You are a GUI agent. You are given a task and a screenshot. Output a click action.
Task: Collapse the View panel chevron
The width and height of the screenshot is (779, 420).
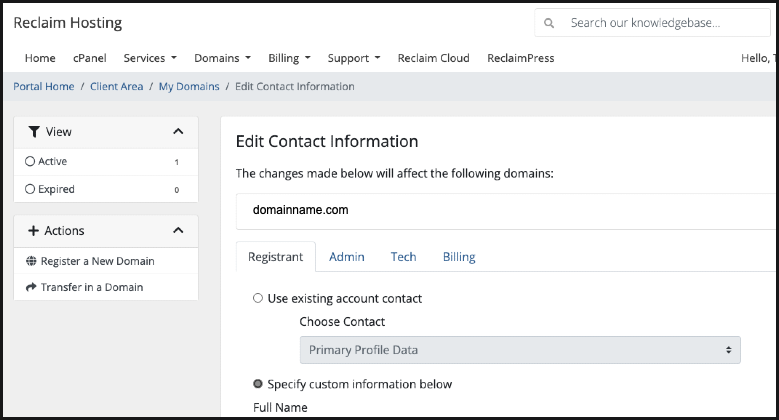pyautogui.click(x=178, y=131)
